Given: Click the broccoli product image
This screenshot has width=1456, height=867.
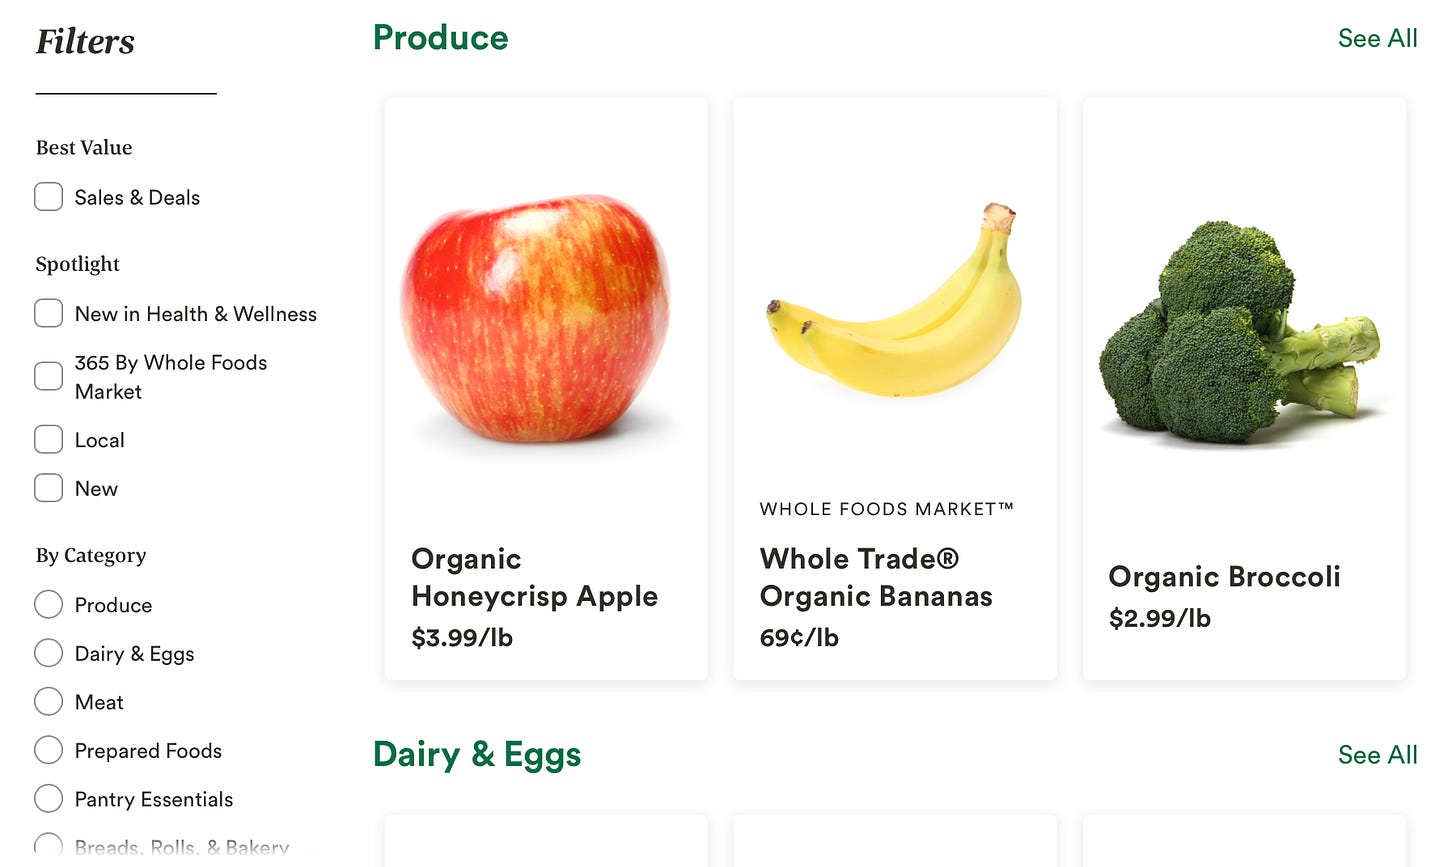Looking at the screenshot, I should 1240,333.
